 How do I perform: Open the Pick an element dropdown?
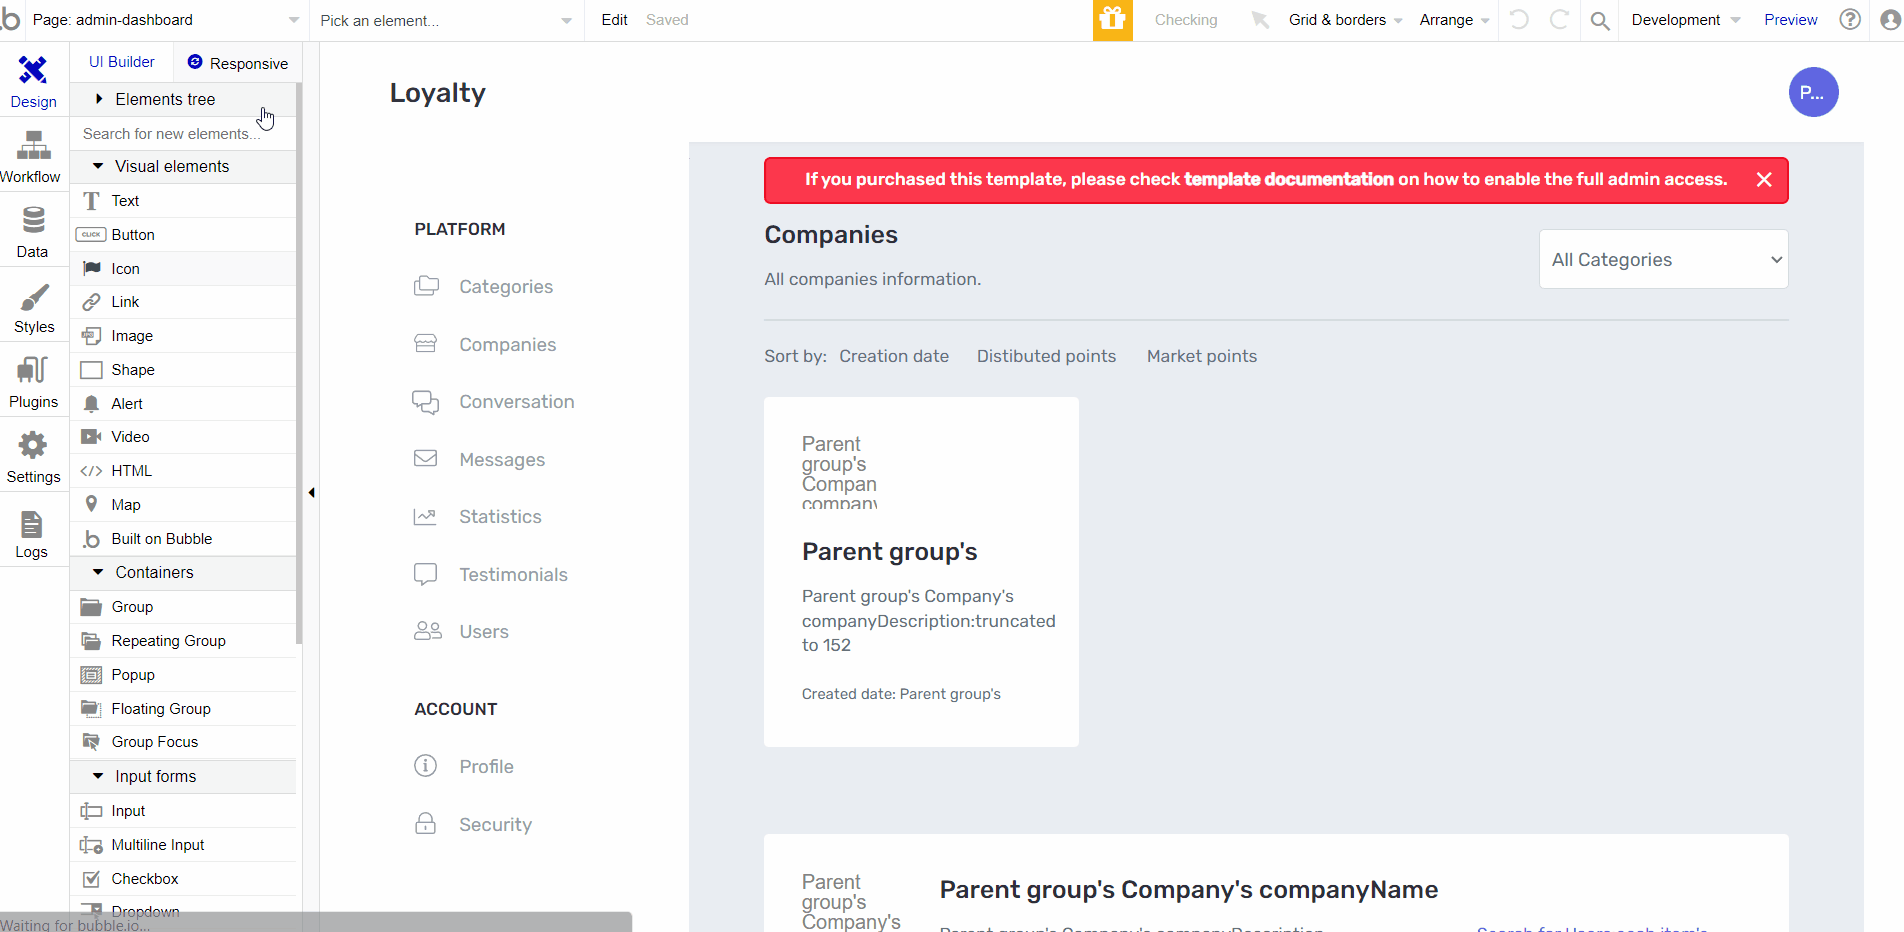pos(446,20)
